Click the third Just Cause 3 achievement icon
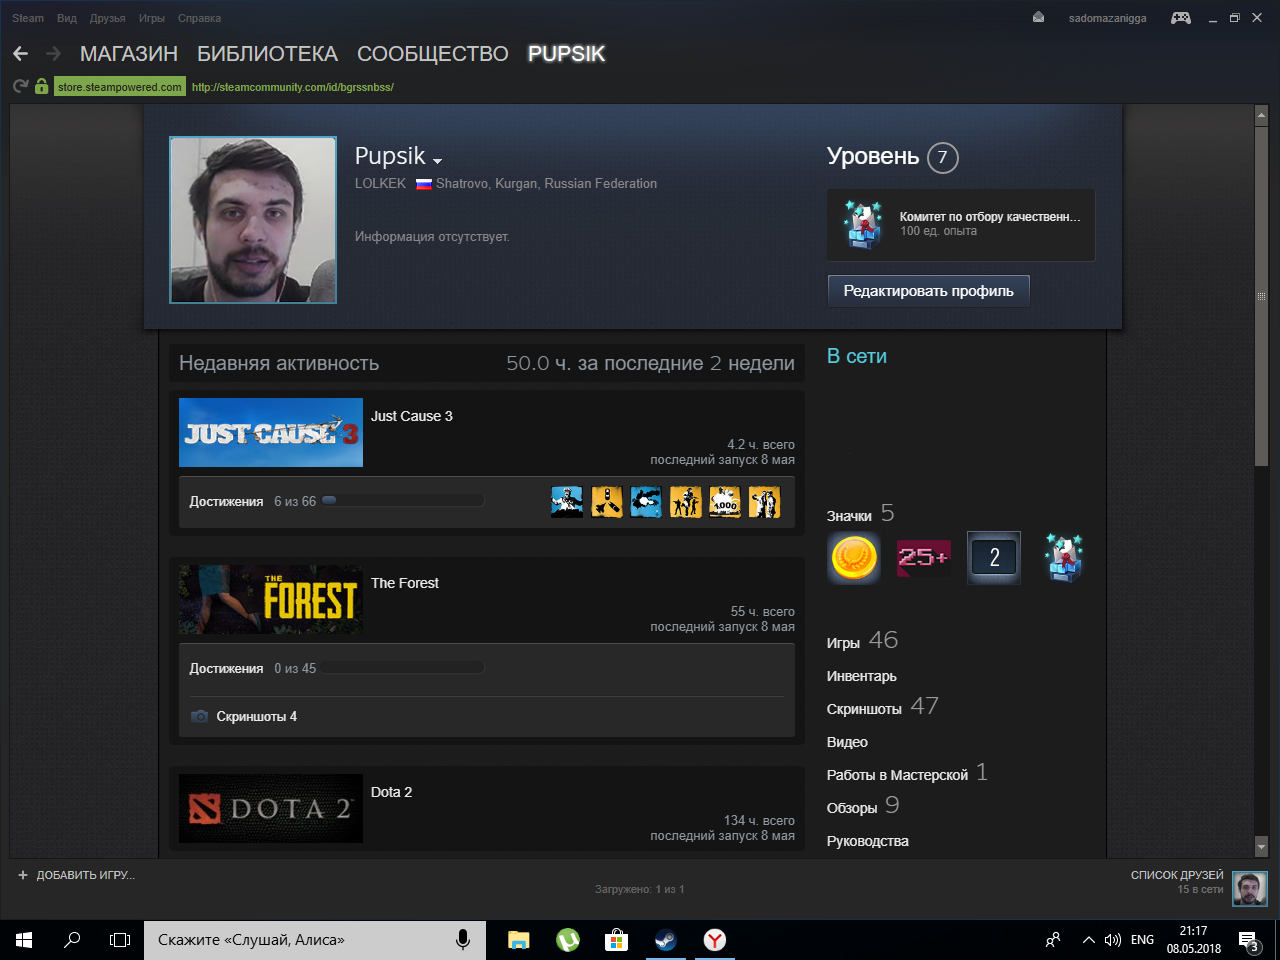 (x=646, y=501)
